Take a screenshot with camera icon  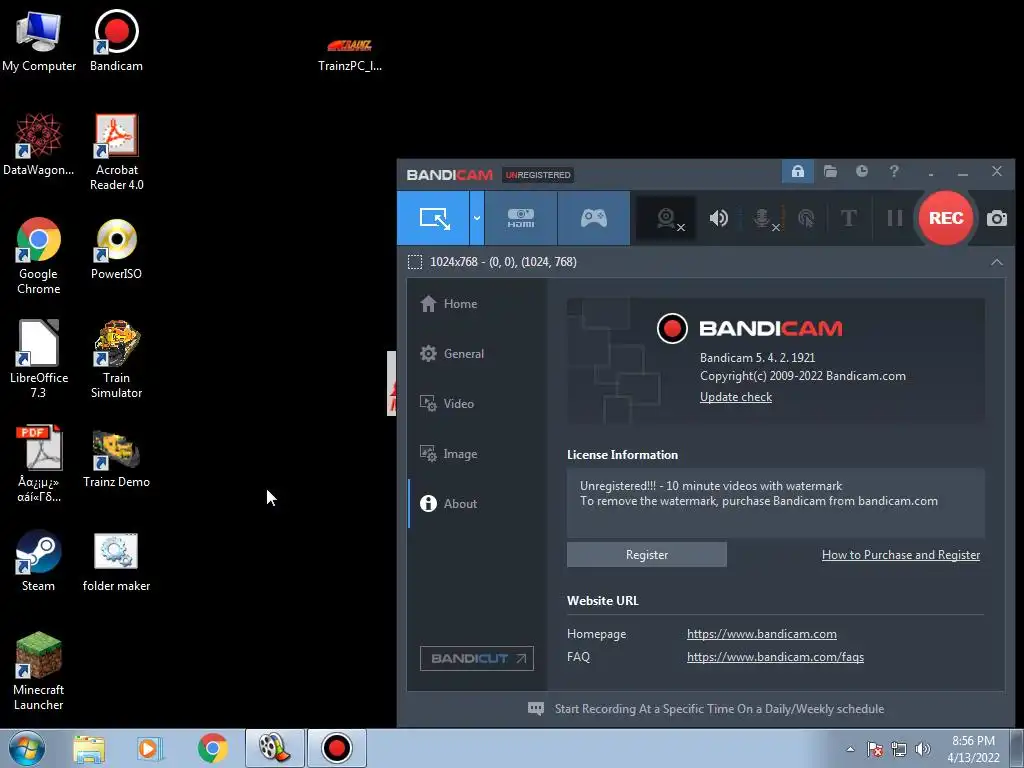point(997,218)
